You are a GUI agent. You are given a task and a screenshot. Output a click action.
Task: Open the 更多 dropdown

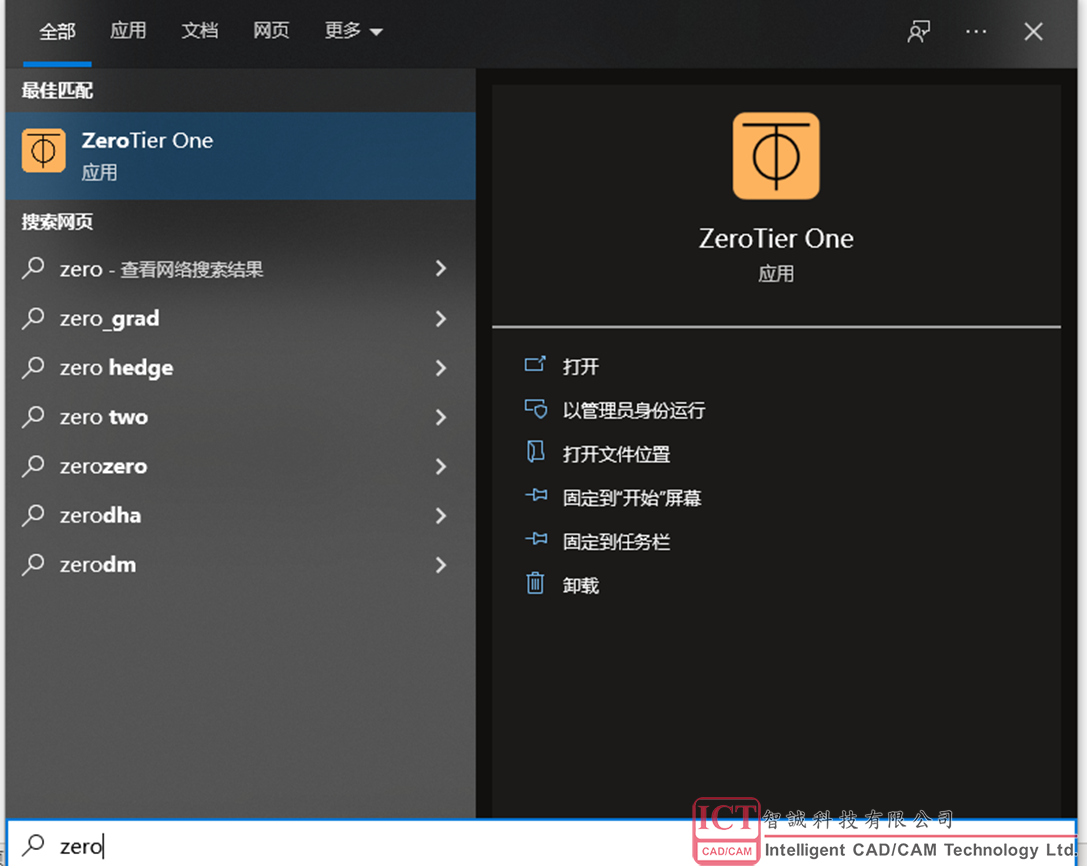click(x=354, y=31)
